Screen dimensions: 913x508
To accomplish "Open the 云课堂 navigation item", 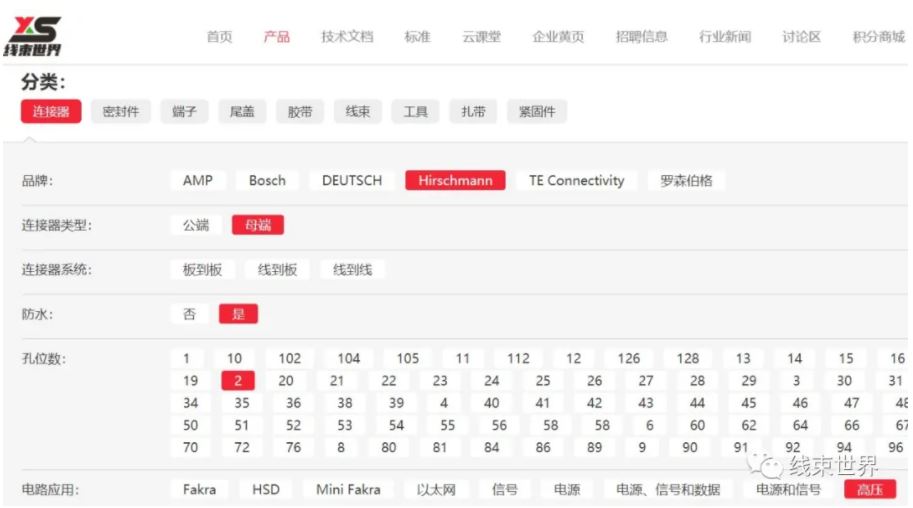I will tap(481, 37).
